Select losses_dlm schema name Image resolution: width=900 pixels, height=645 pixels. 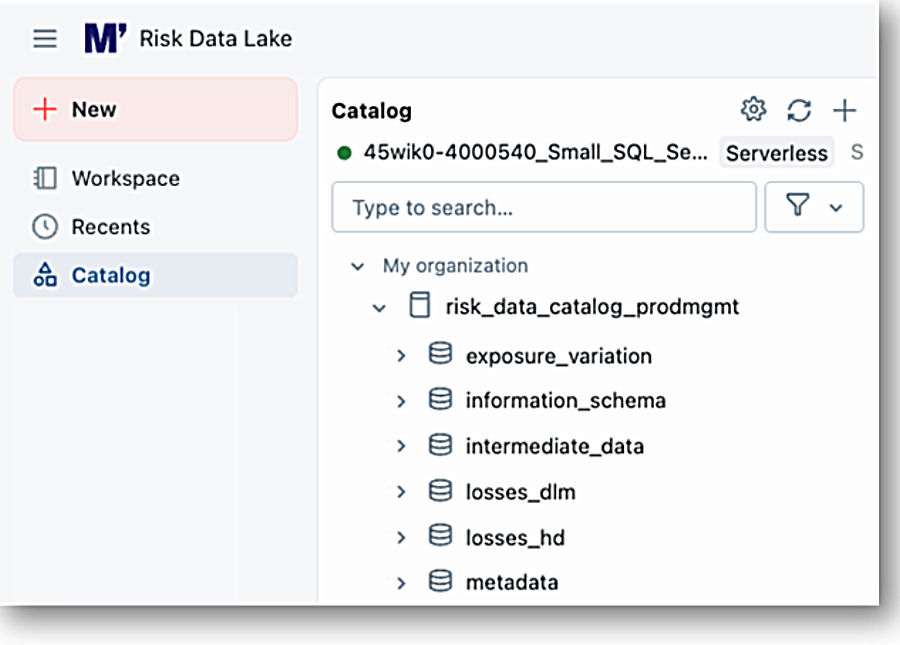[x=520, y=492]
